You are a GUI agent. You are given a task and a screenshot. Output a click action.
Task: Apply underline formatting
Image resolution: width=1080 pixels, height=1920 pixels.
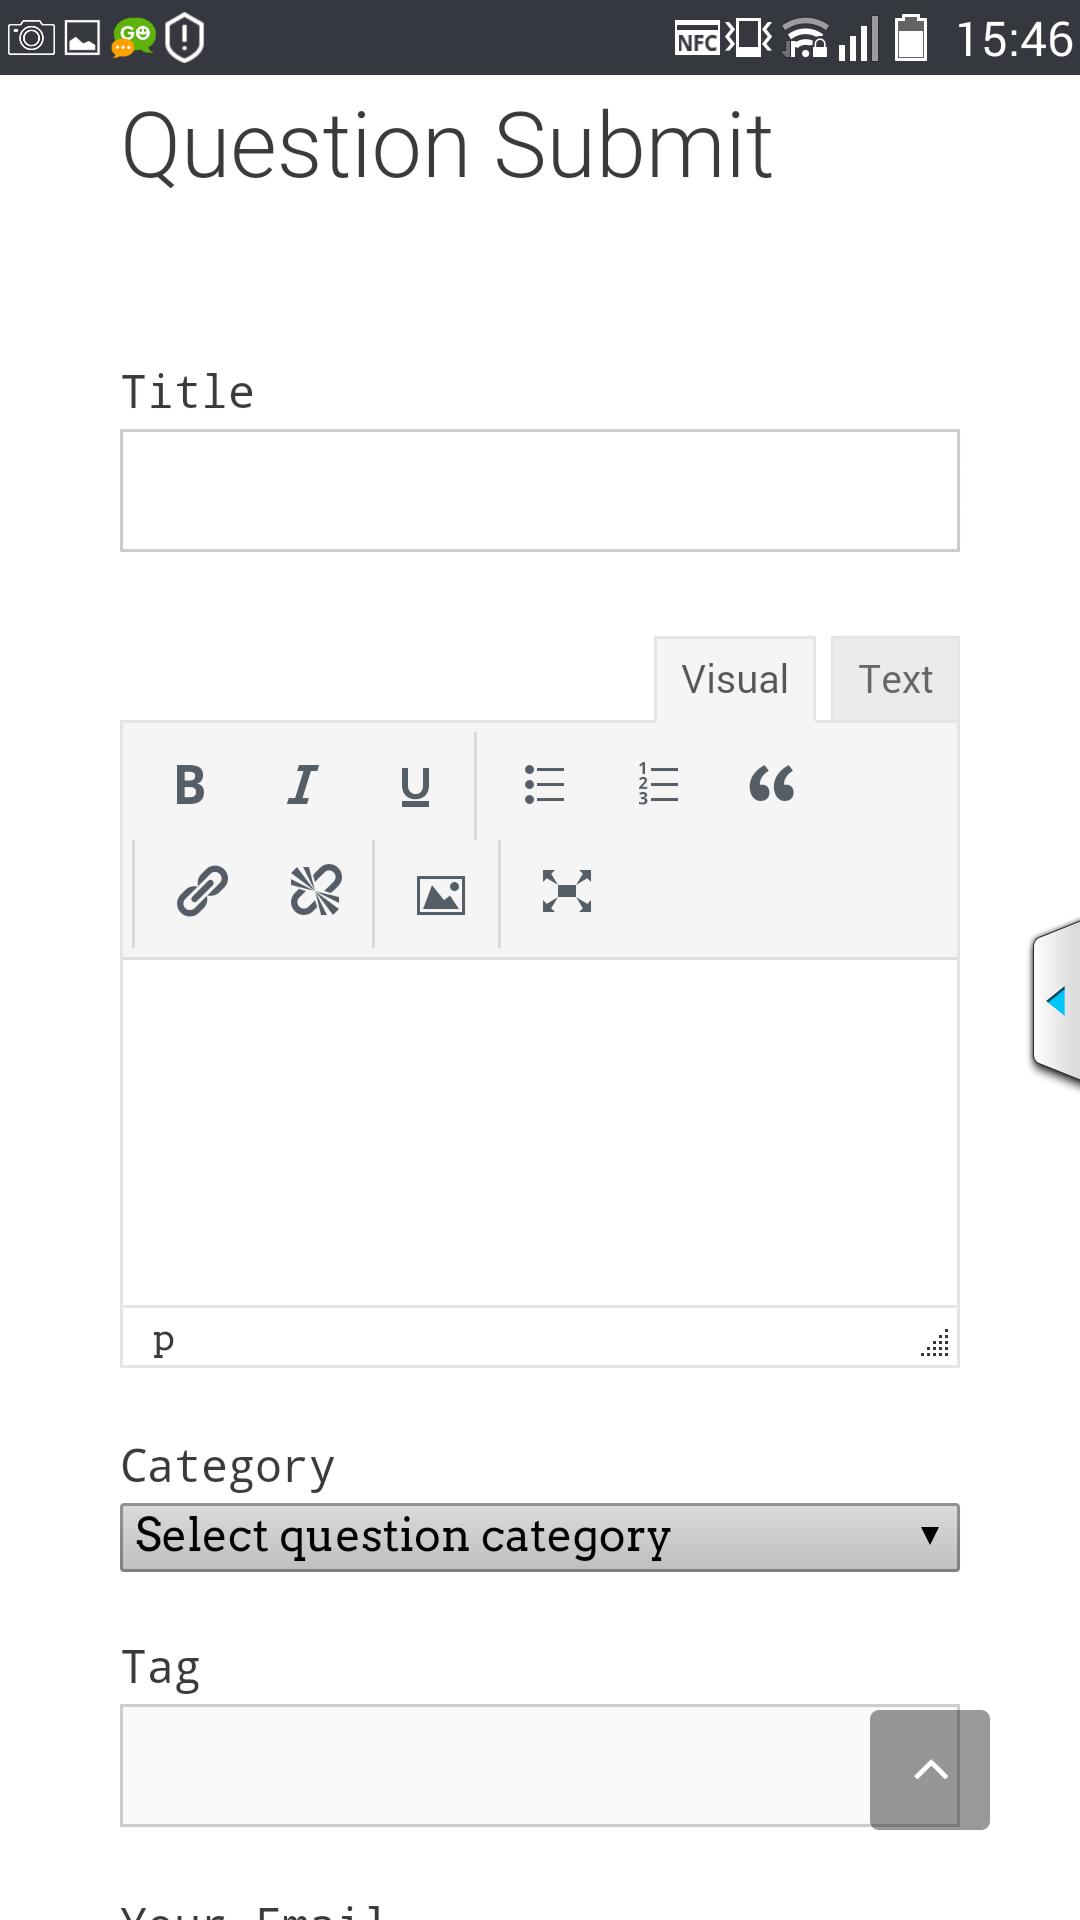(415, 785)
